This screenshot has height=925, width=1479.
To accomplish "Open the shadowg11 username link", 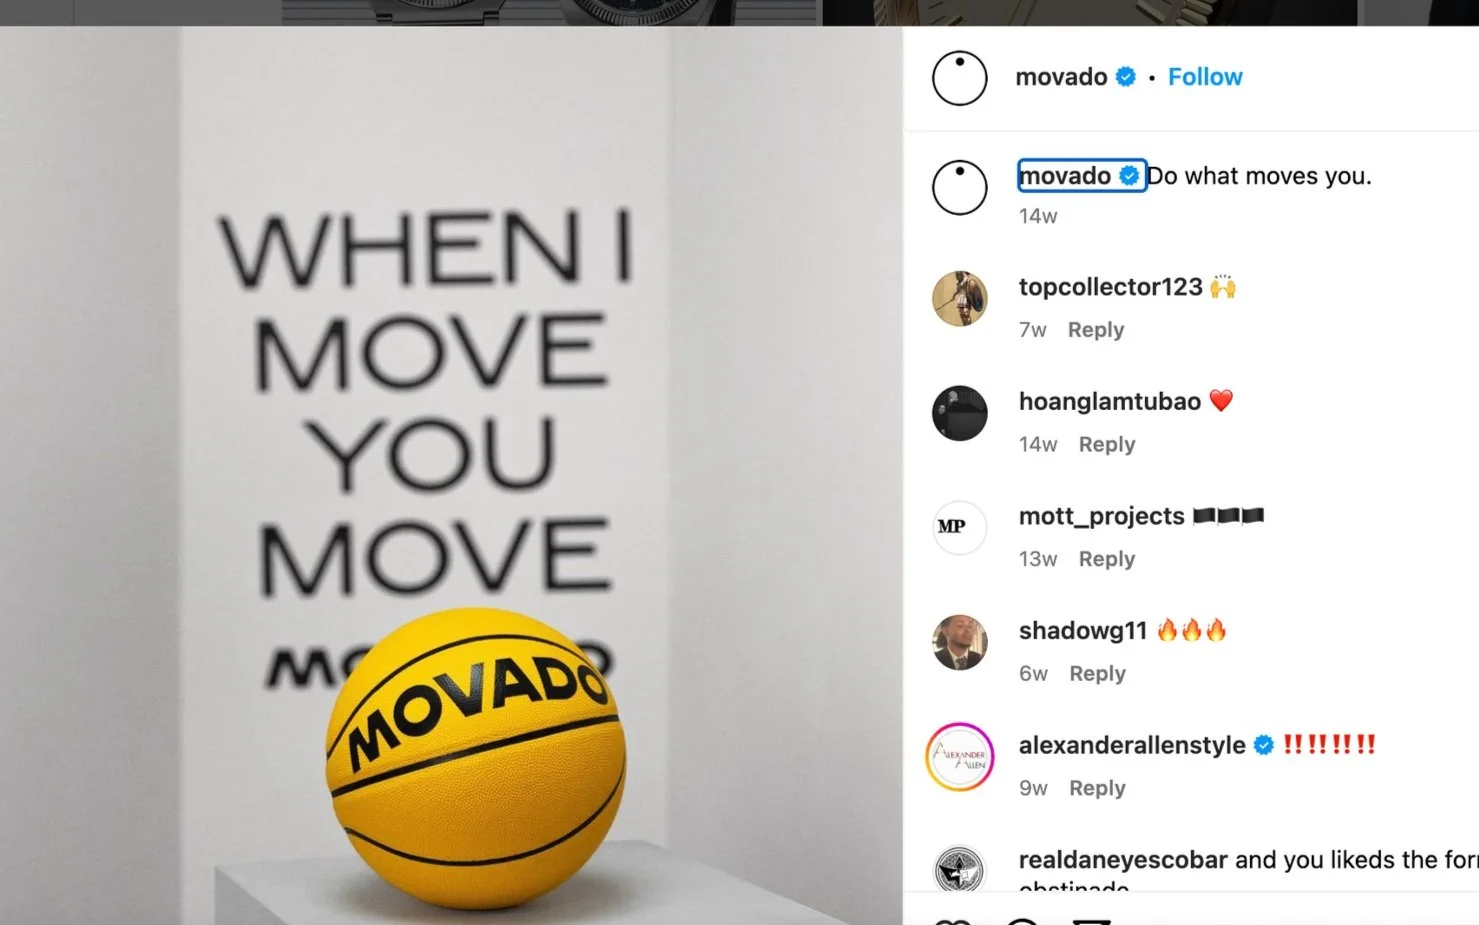I will coord(1083,631).
